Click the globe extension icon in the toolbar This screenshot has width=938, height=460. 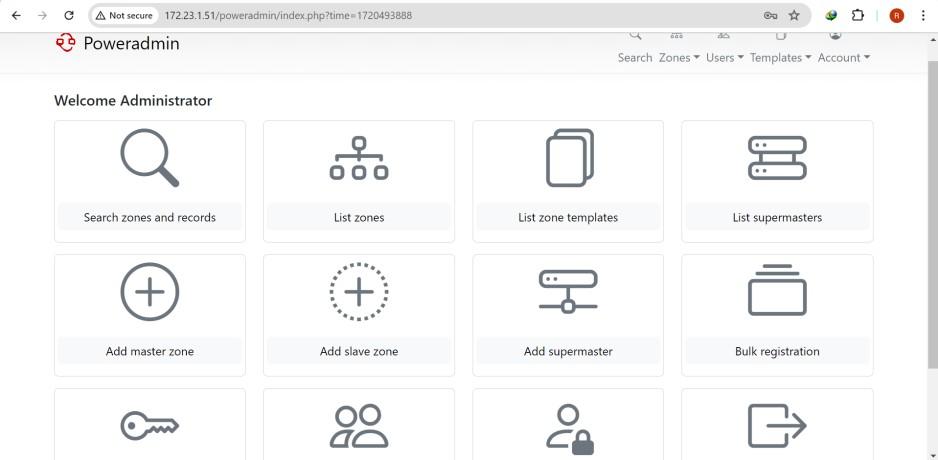[831, 16]
